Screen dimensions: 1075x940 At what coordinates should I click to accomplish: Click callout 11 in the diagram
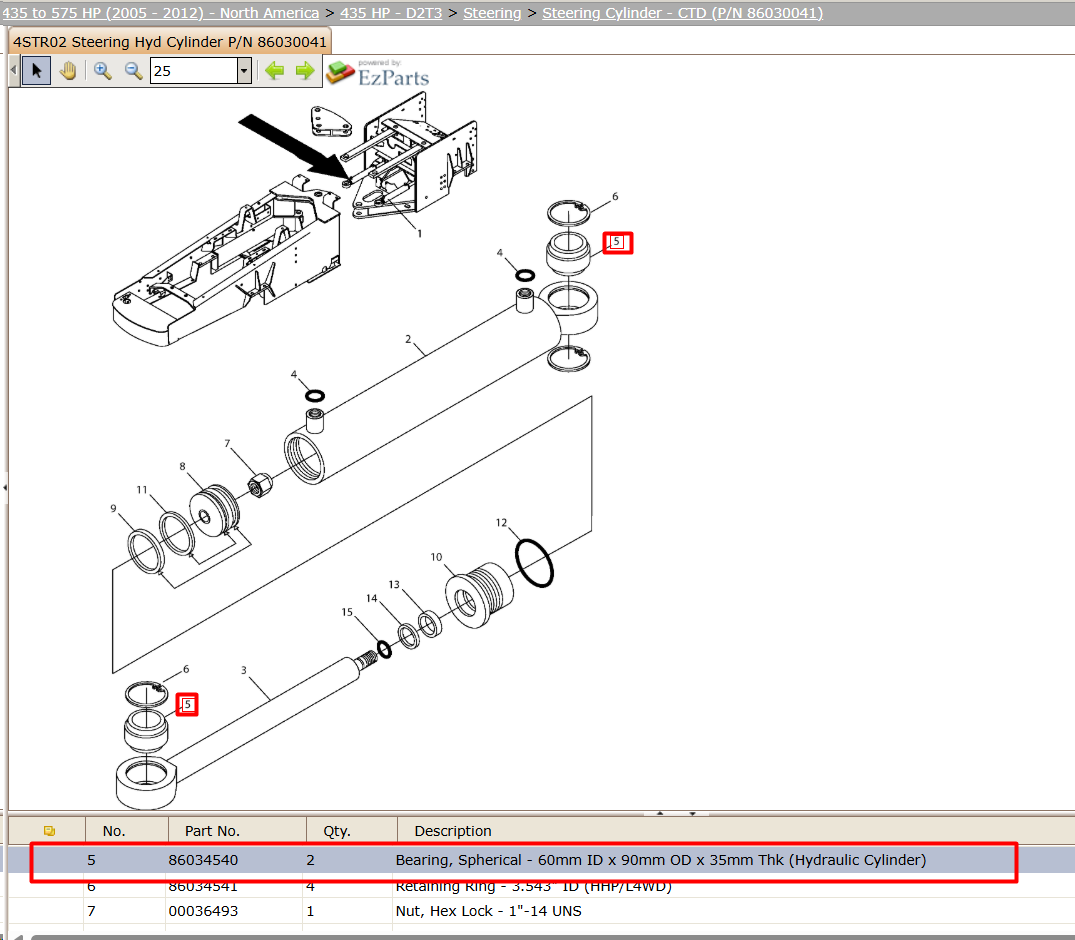pos(142,490)
